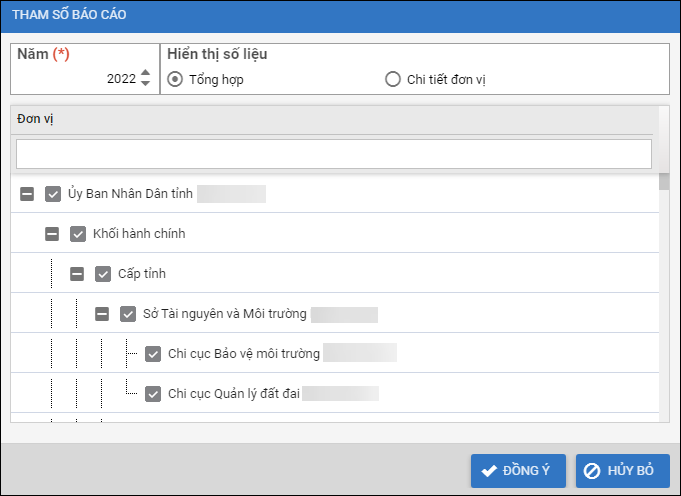The height and width of the screenshot is (496, 681).
Task: Collapse Sở Tài nguyên và Môi trường node
Action: tap(102, 314)
